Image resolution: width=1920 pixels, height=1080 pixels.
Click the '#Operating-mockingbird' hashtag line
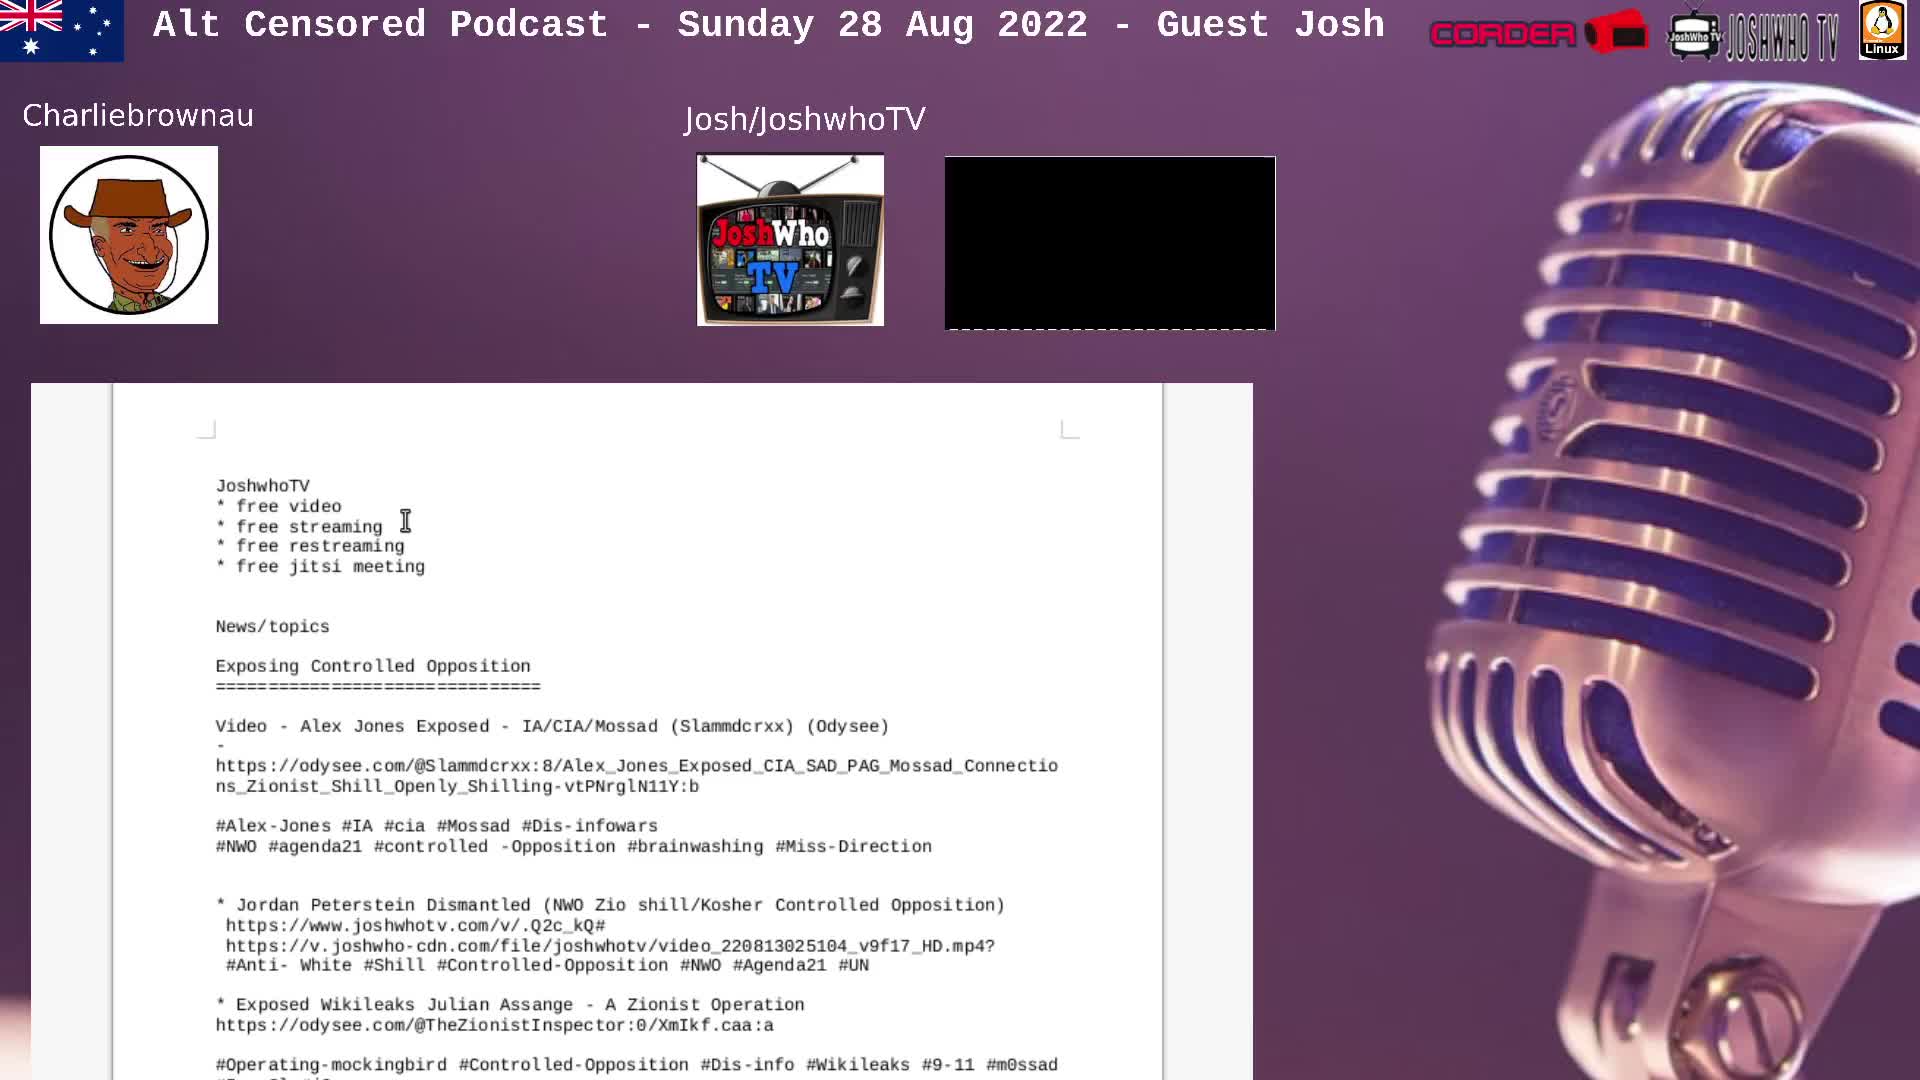(x=637, y=1065)
